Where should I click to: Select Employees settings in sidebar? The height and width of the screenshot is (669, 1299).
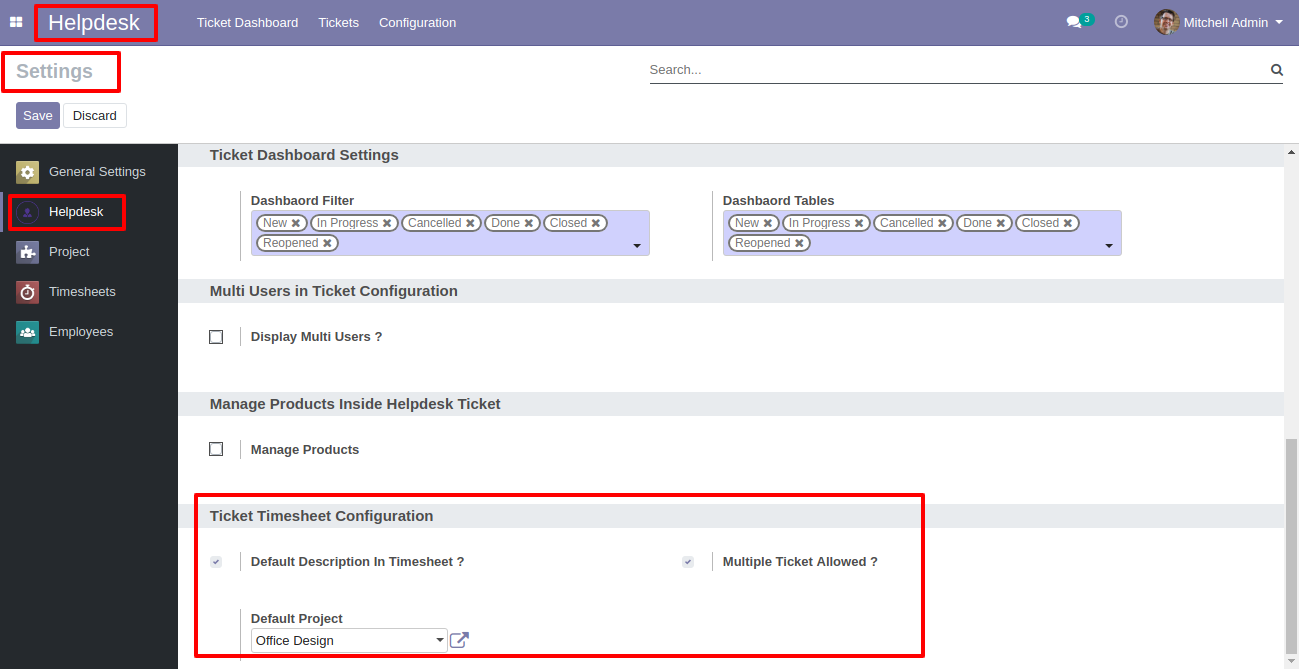tap(89, 332)
